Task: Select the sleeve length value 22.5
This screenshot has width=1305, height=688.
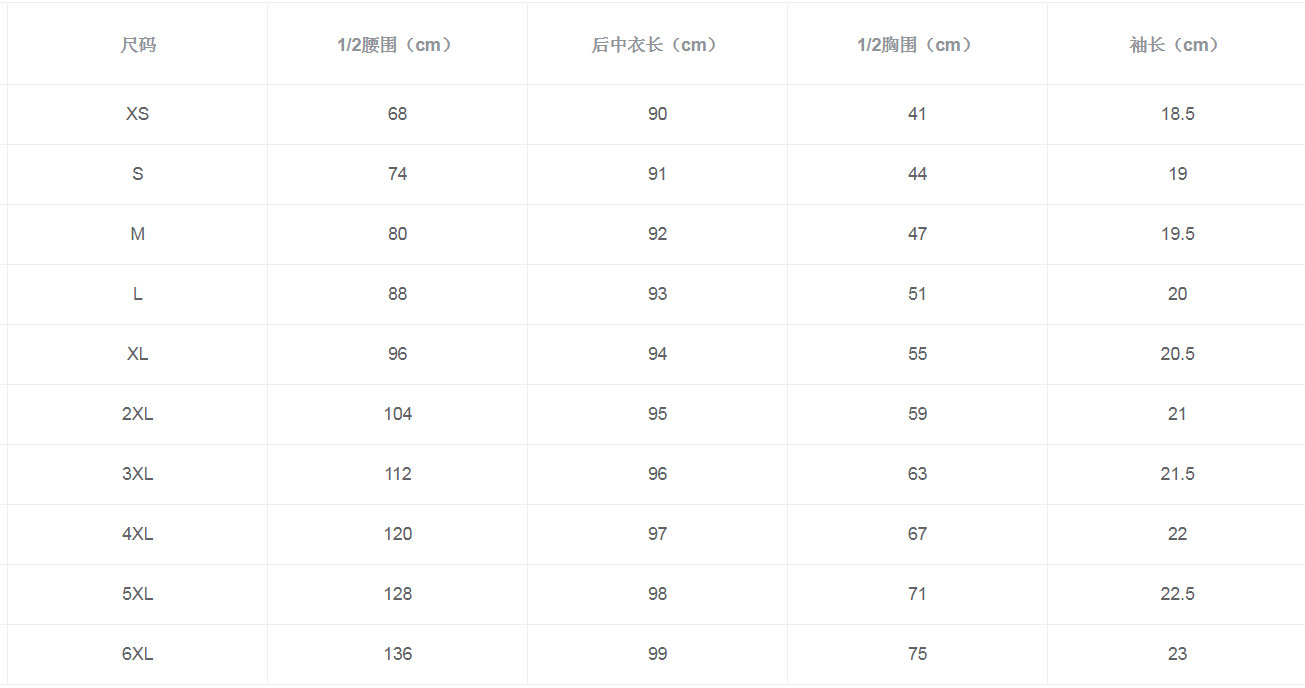Action: click(x=1177, y=594)
